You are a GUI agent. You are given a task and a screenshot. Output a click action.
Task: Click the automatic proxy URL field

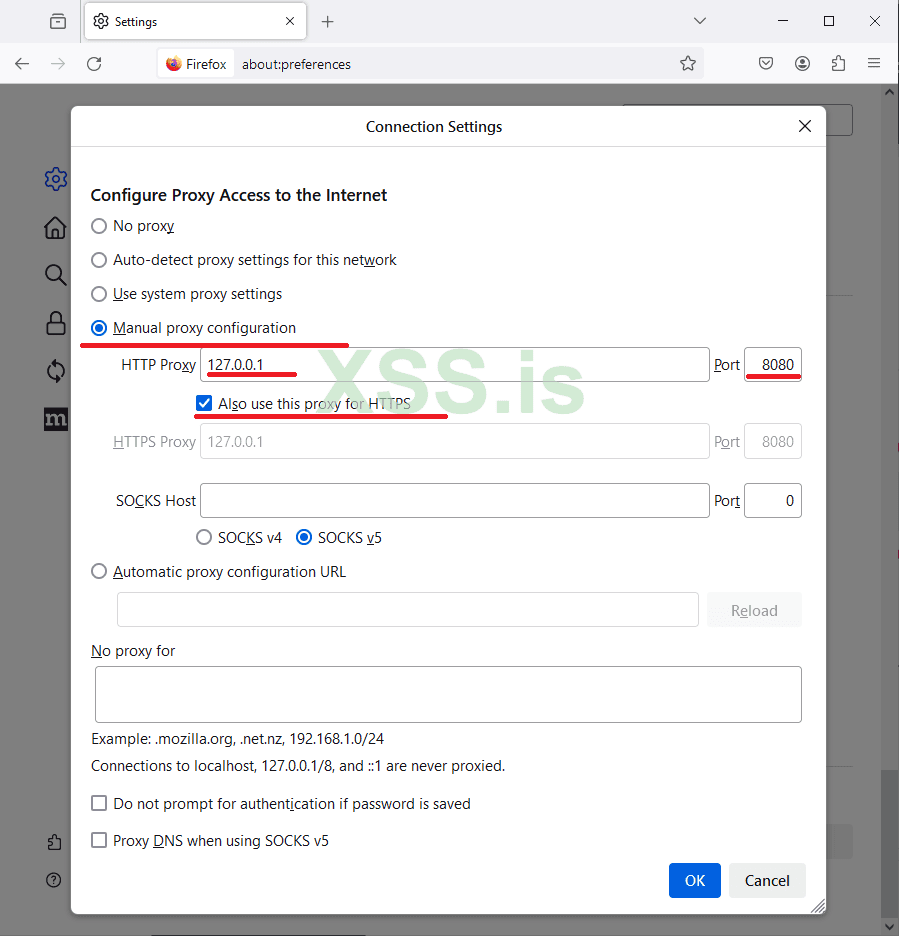click(408, 609)
